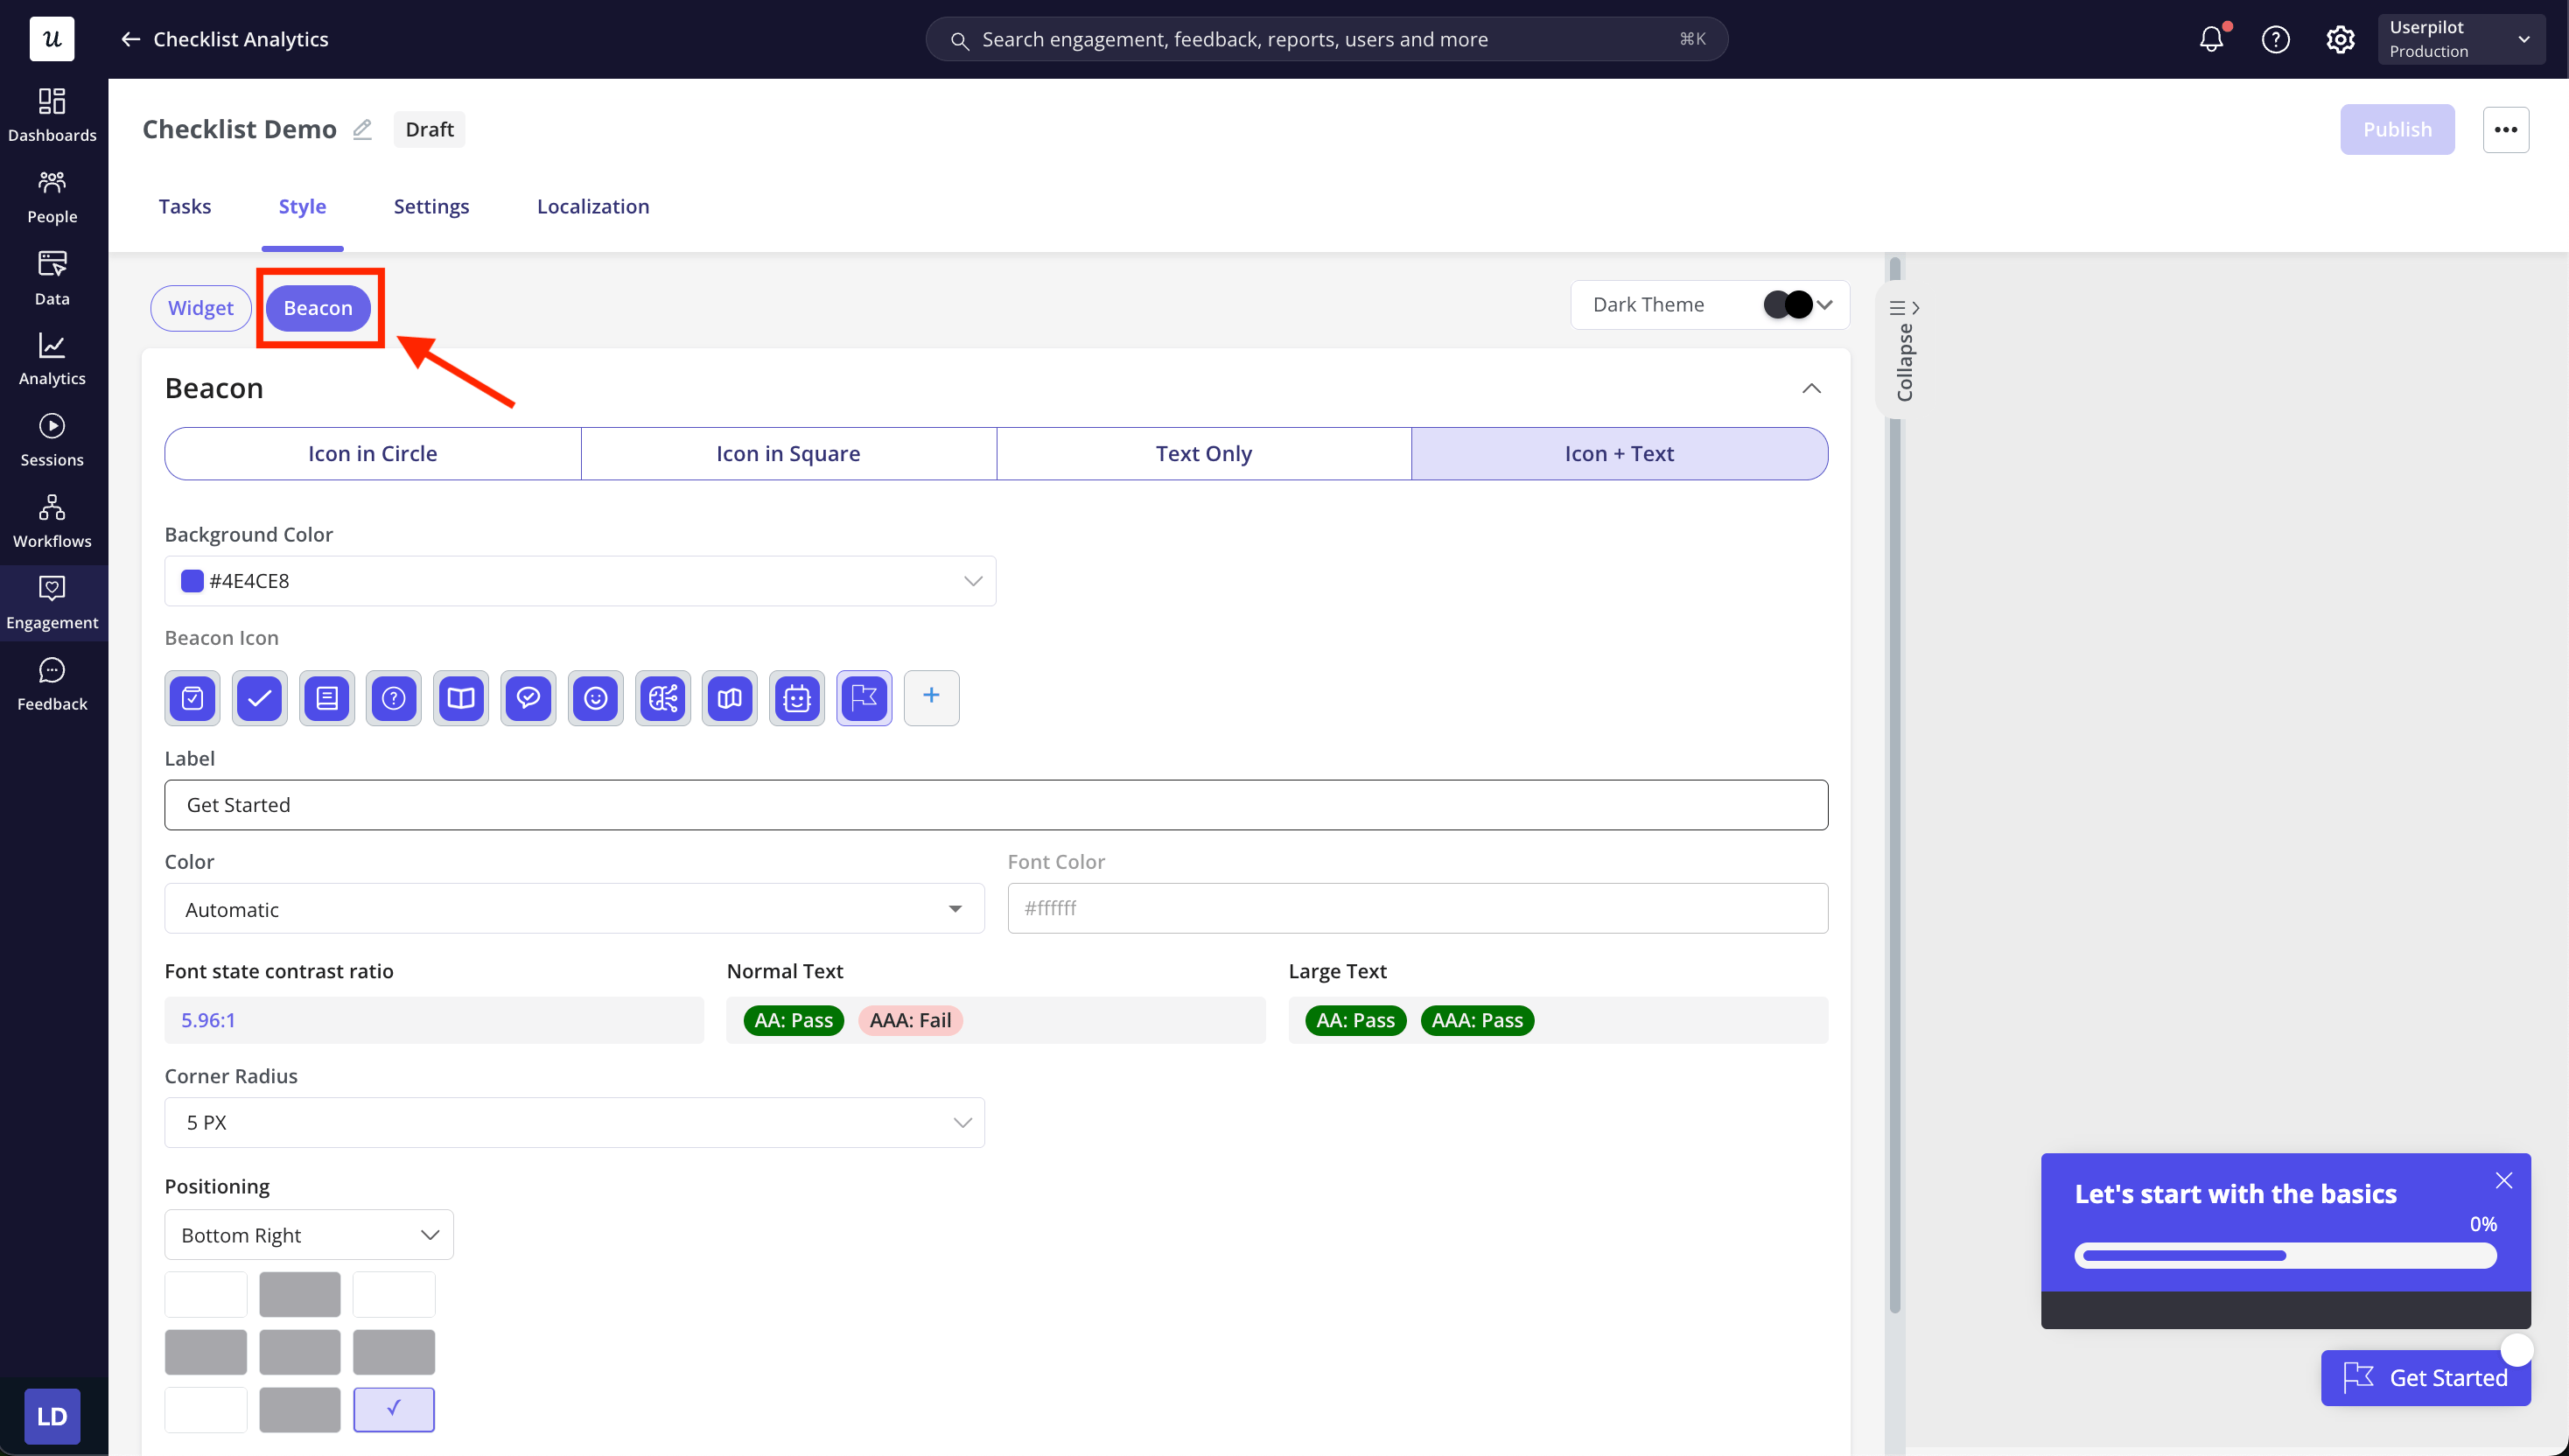The image size is (2569, 1456).
Task: Toggle the Dark Theme switch
Action: pos(1787,305)
